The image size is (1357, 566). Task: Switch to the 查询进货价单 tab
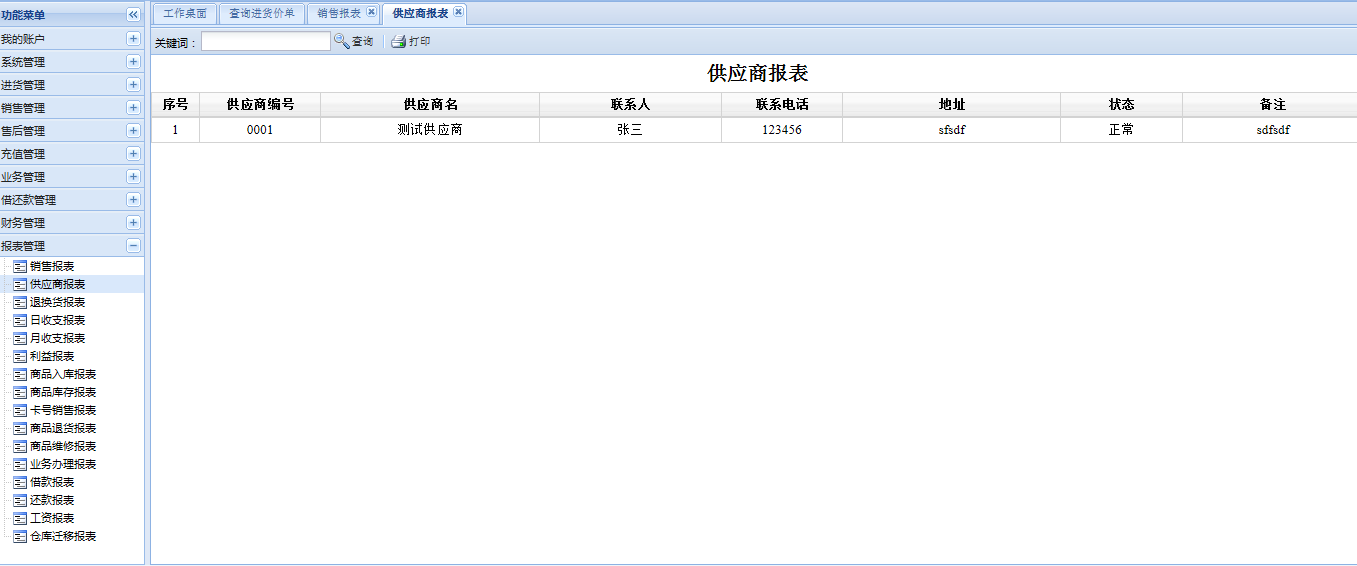pyautogui.click(x=261, y=14)
